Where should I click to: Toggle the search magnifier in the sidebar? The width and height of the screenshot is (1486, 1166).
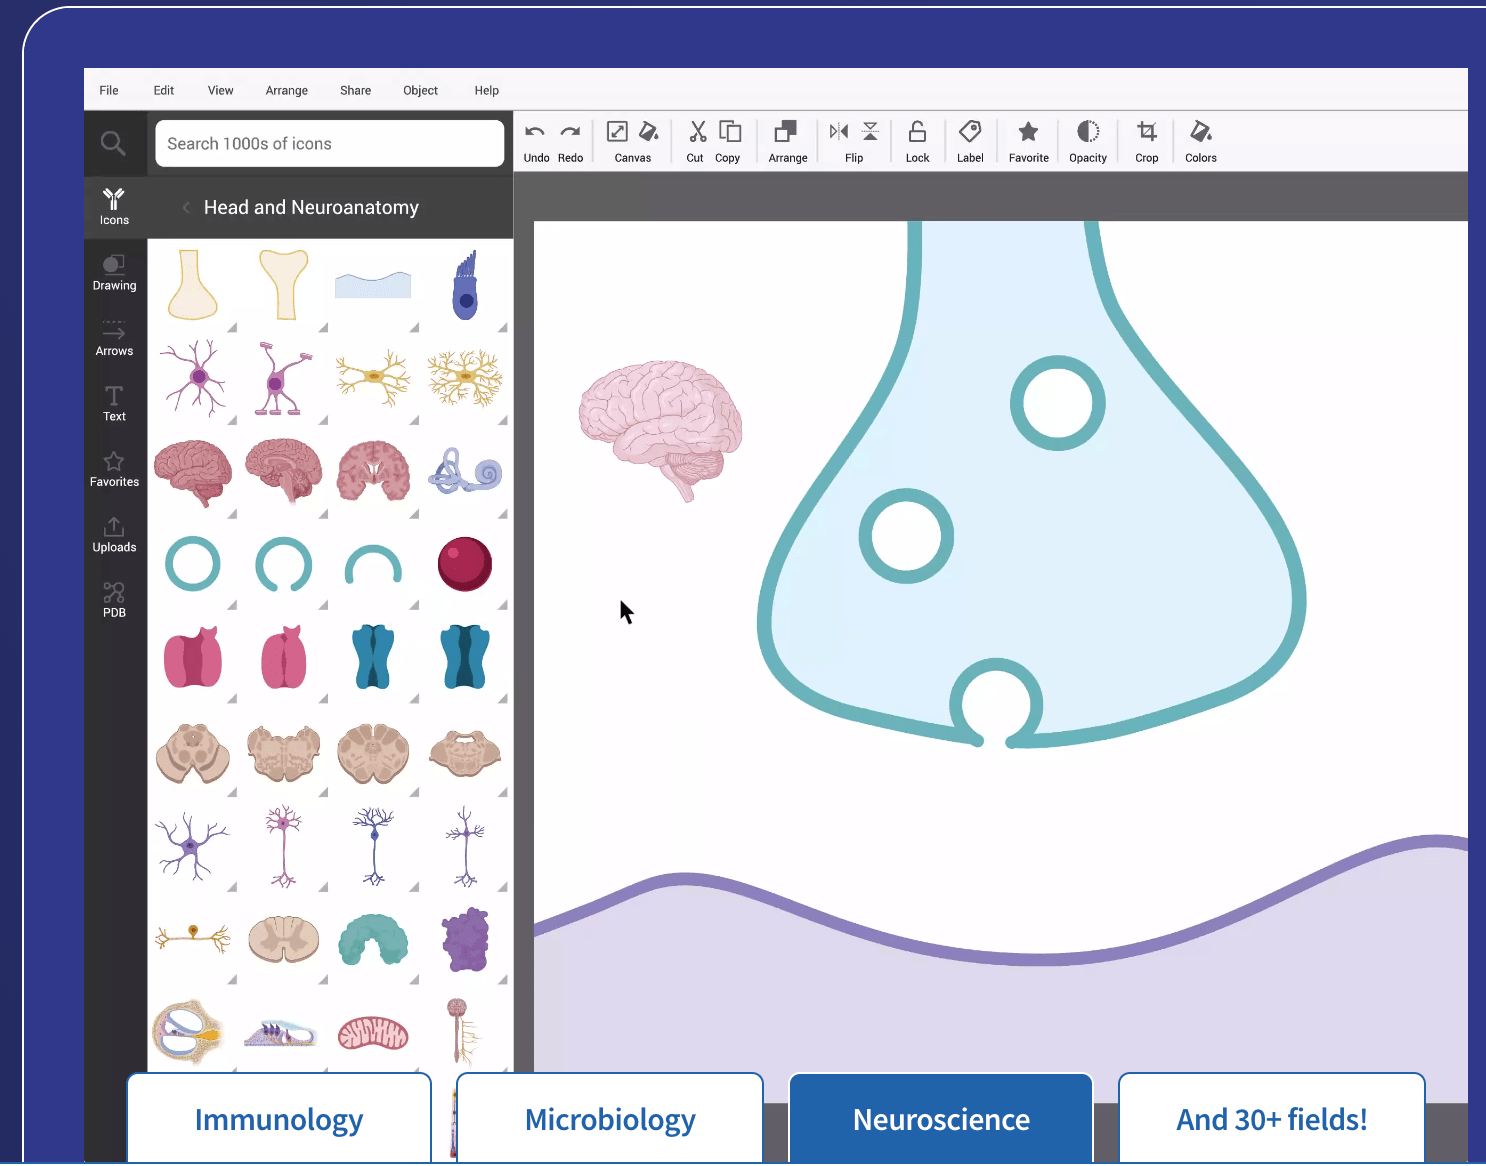point(113,143)
